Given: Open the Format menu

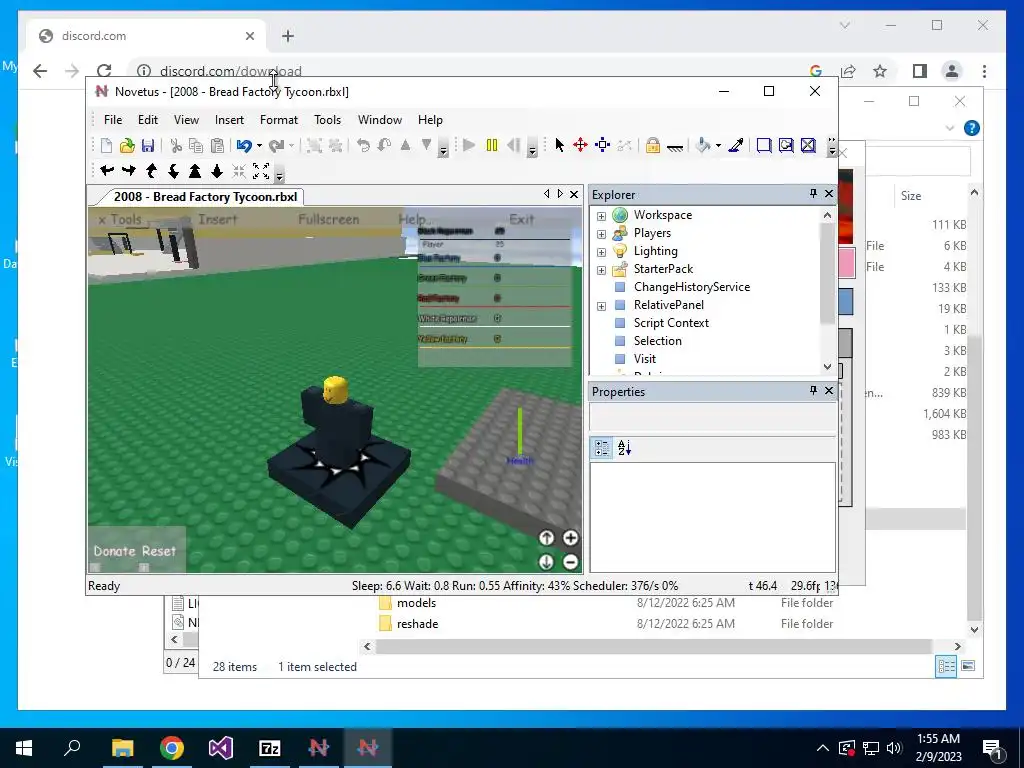Looking at the screenshot, I should pos(279,120).
